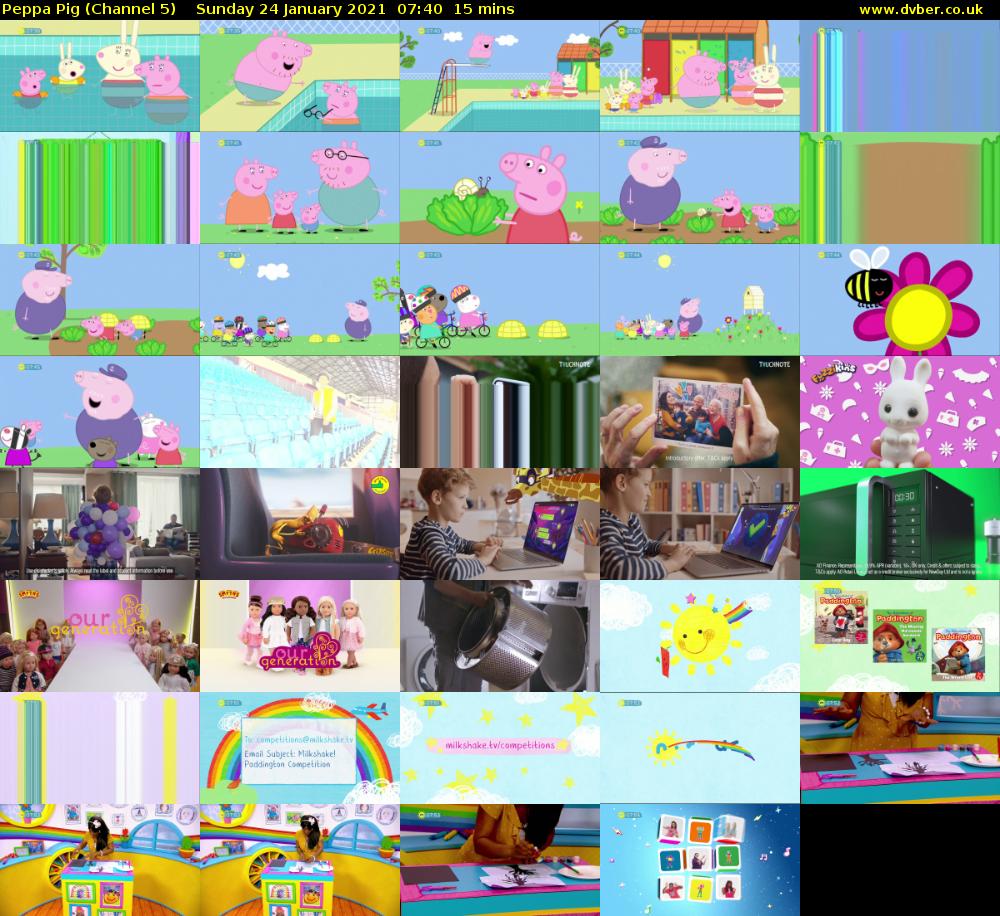1000x916 pixels.
Task: Open the milkshake.tv/competitions banner thumbnail
Action: pyautogui.click(x=500, y=746)
